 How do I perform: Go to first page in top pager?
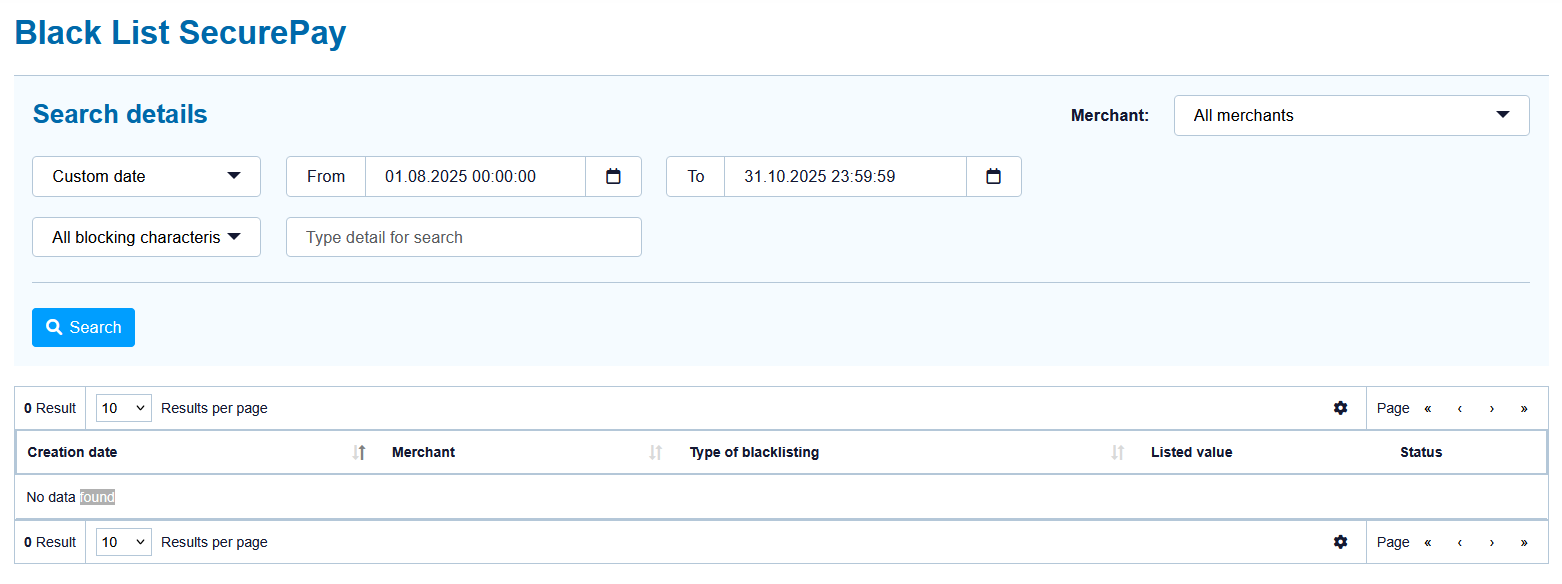(1427, 408)
